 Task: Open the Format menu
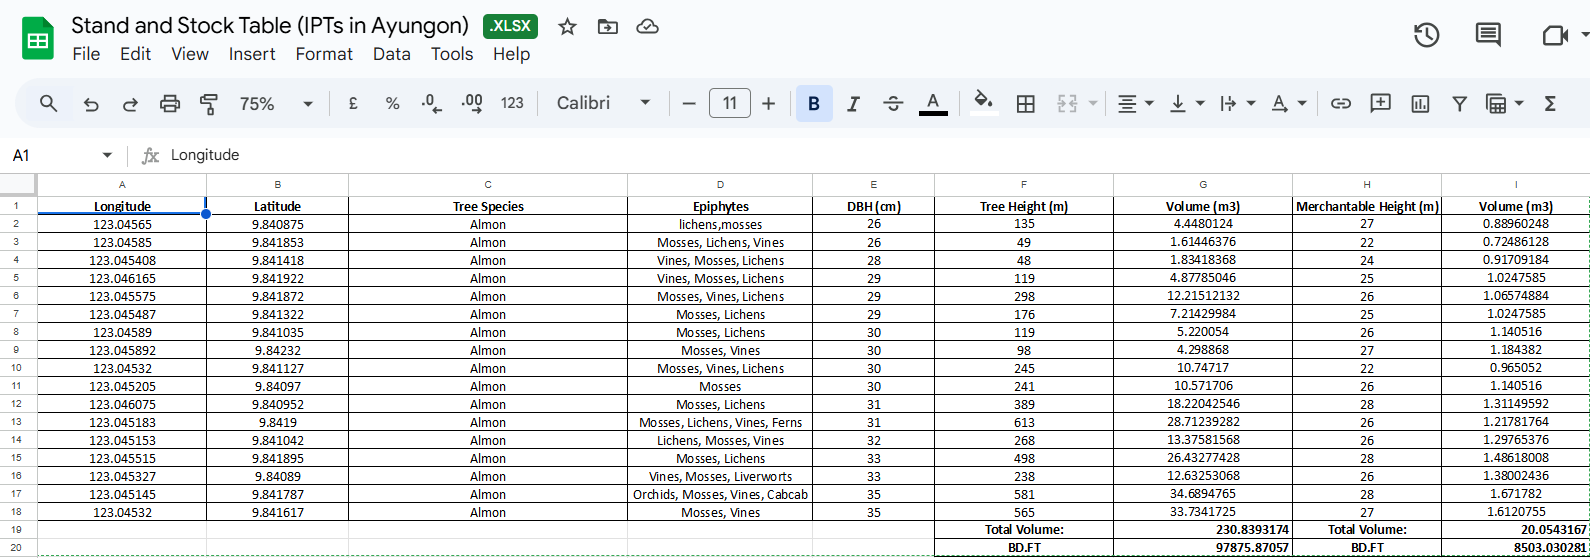[x=324, y=54]
